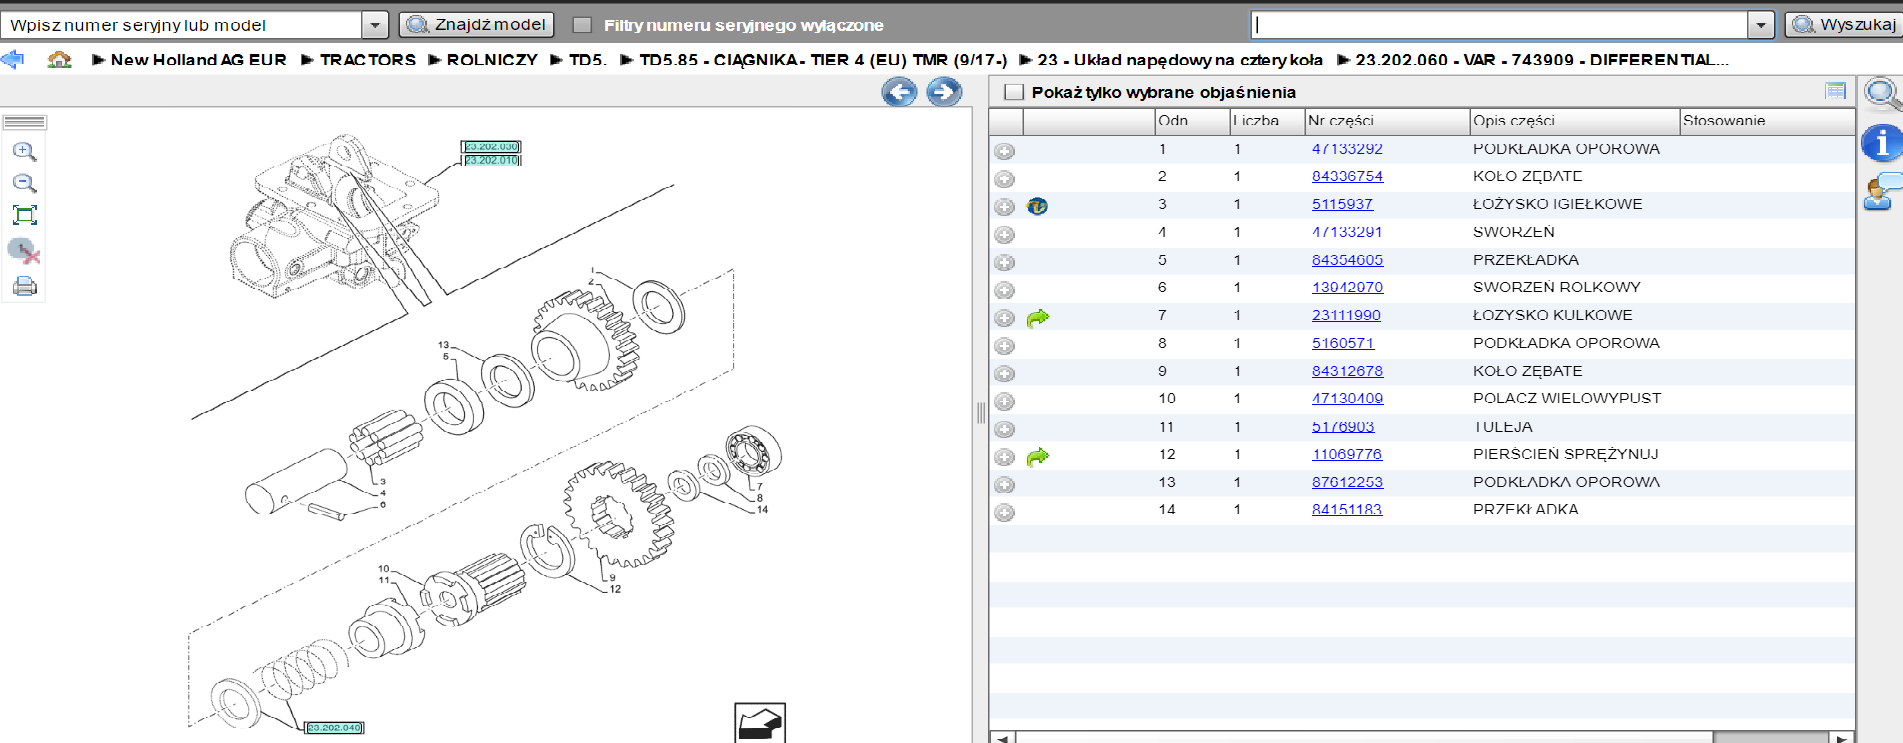Open the serial number model dropdown arrow
Image resolution: width=1903 pixels, height=743 pixels.
[x=375, y=25]
